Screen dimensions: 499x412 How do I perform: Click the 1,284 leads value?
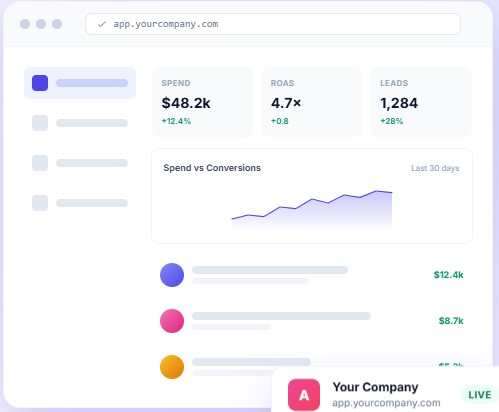tap(399, 103)
